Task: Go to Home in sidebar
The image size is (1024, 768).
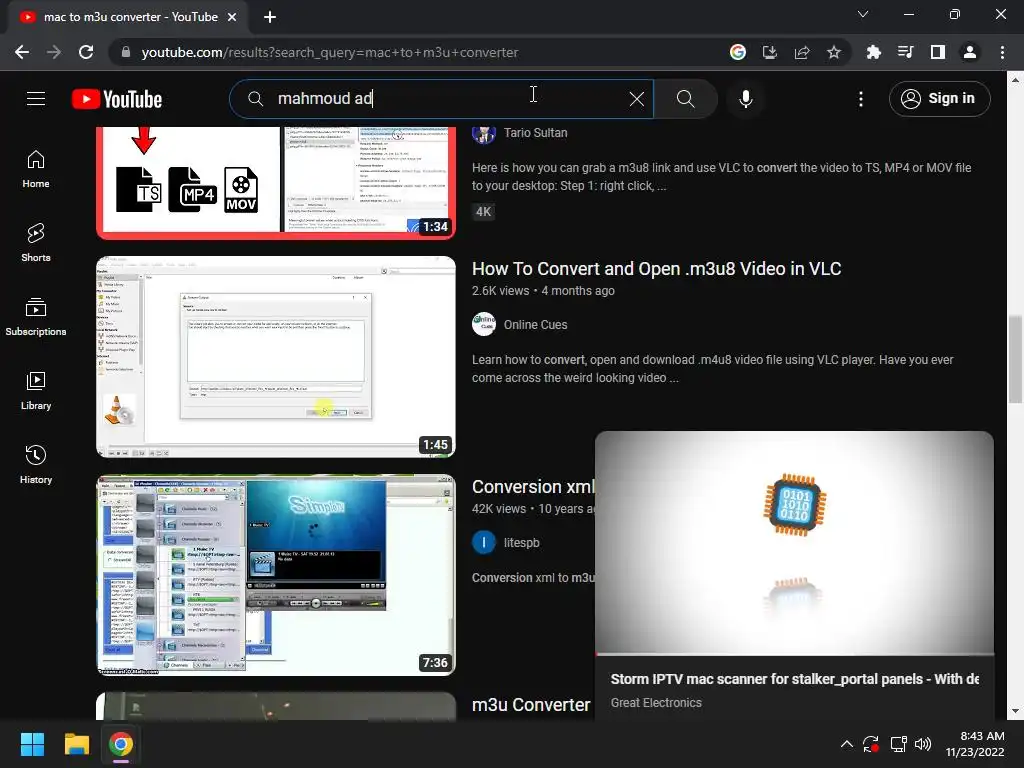Action: point(36,169)
